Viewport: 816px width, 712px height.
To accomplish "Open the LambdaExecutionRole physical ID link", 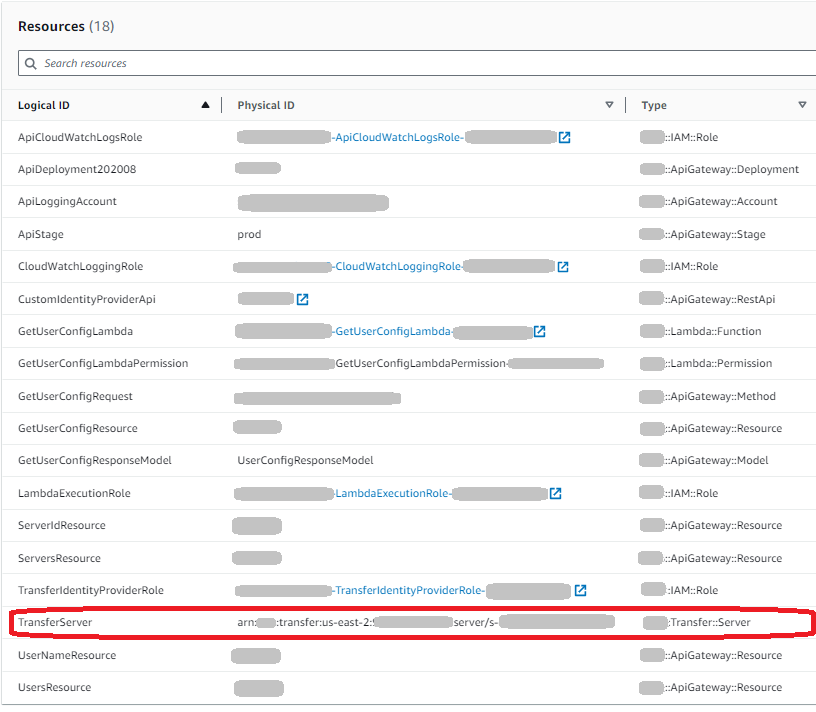I will (x=392, y=494).
